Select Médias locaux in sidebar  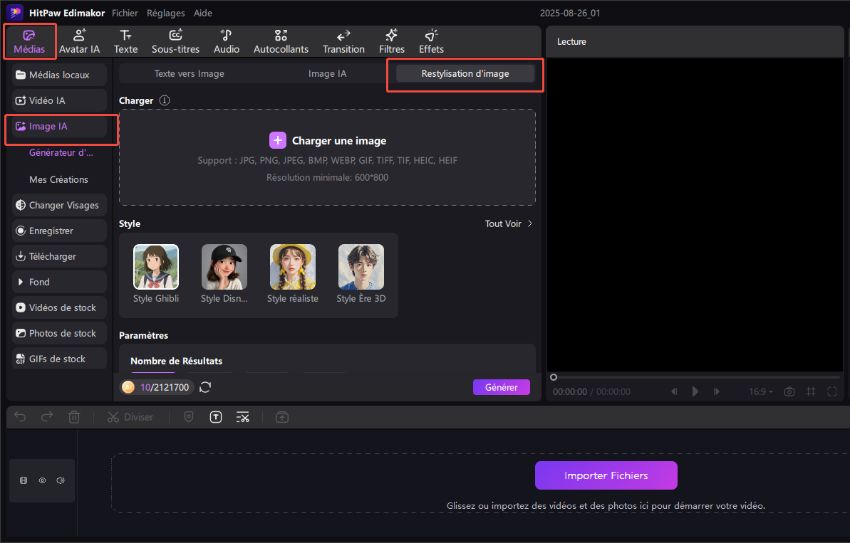point(59,75)
